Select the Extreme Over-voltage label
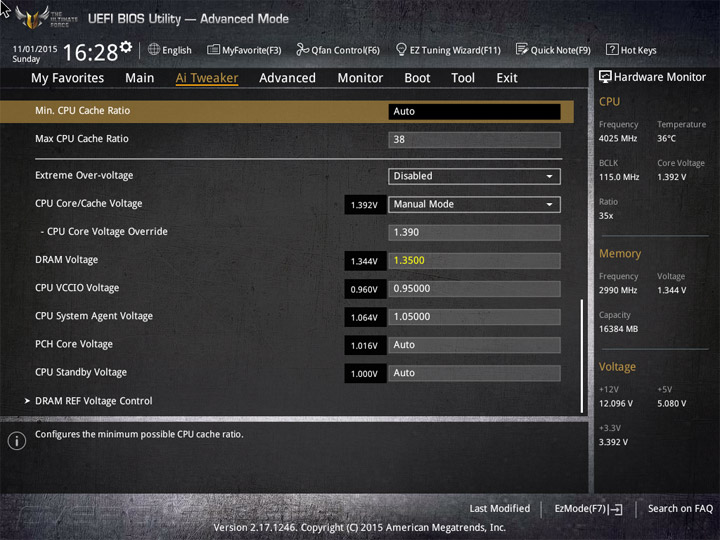 84,175
